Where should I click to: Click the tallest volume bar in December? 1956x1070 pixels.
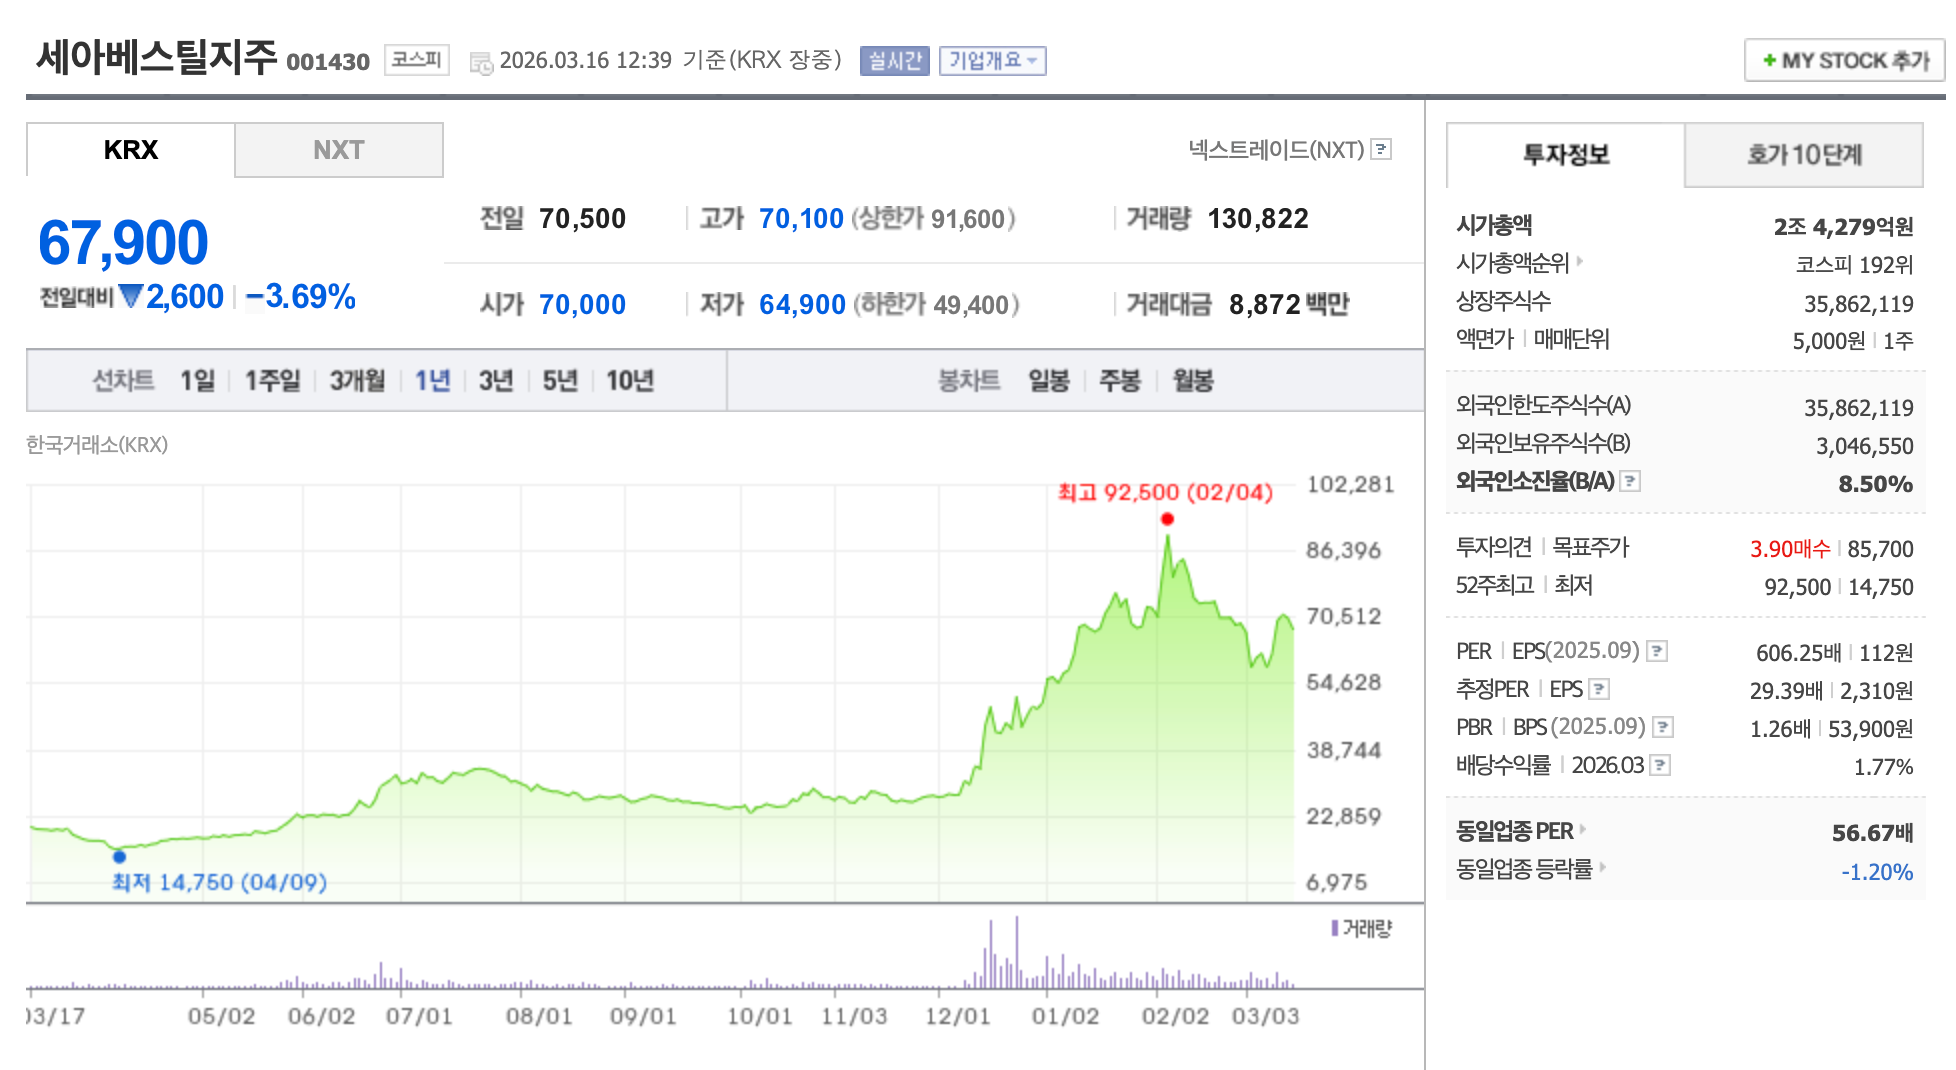point(1017,952)
